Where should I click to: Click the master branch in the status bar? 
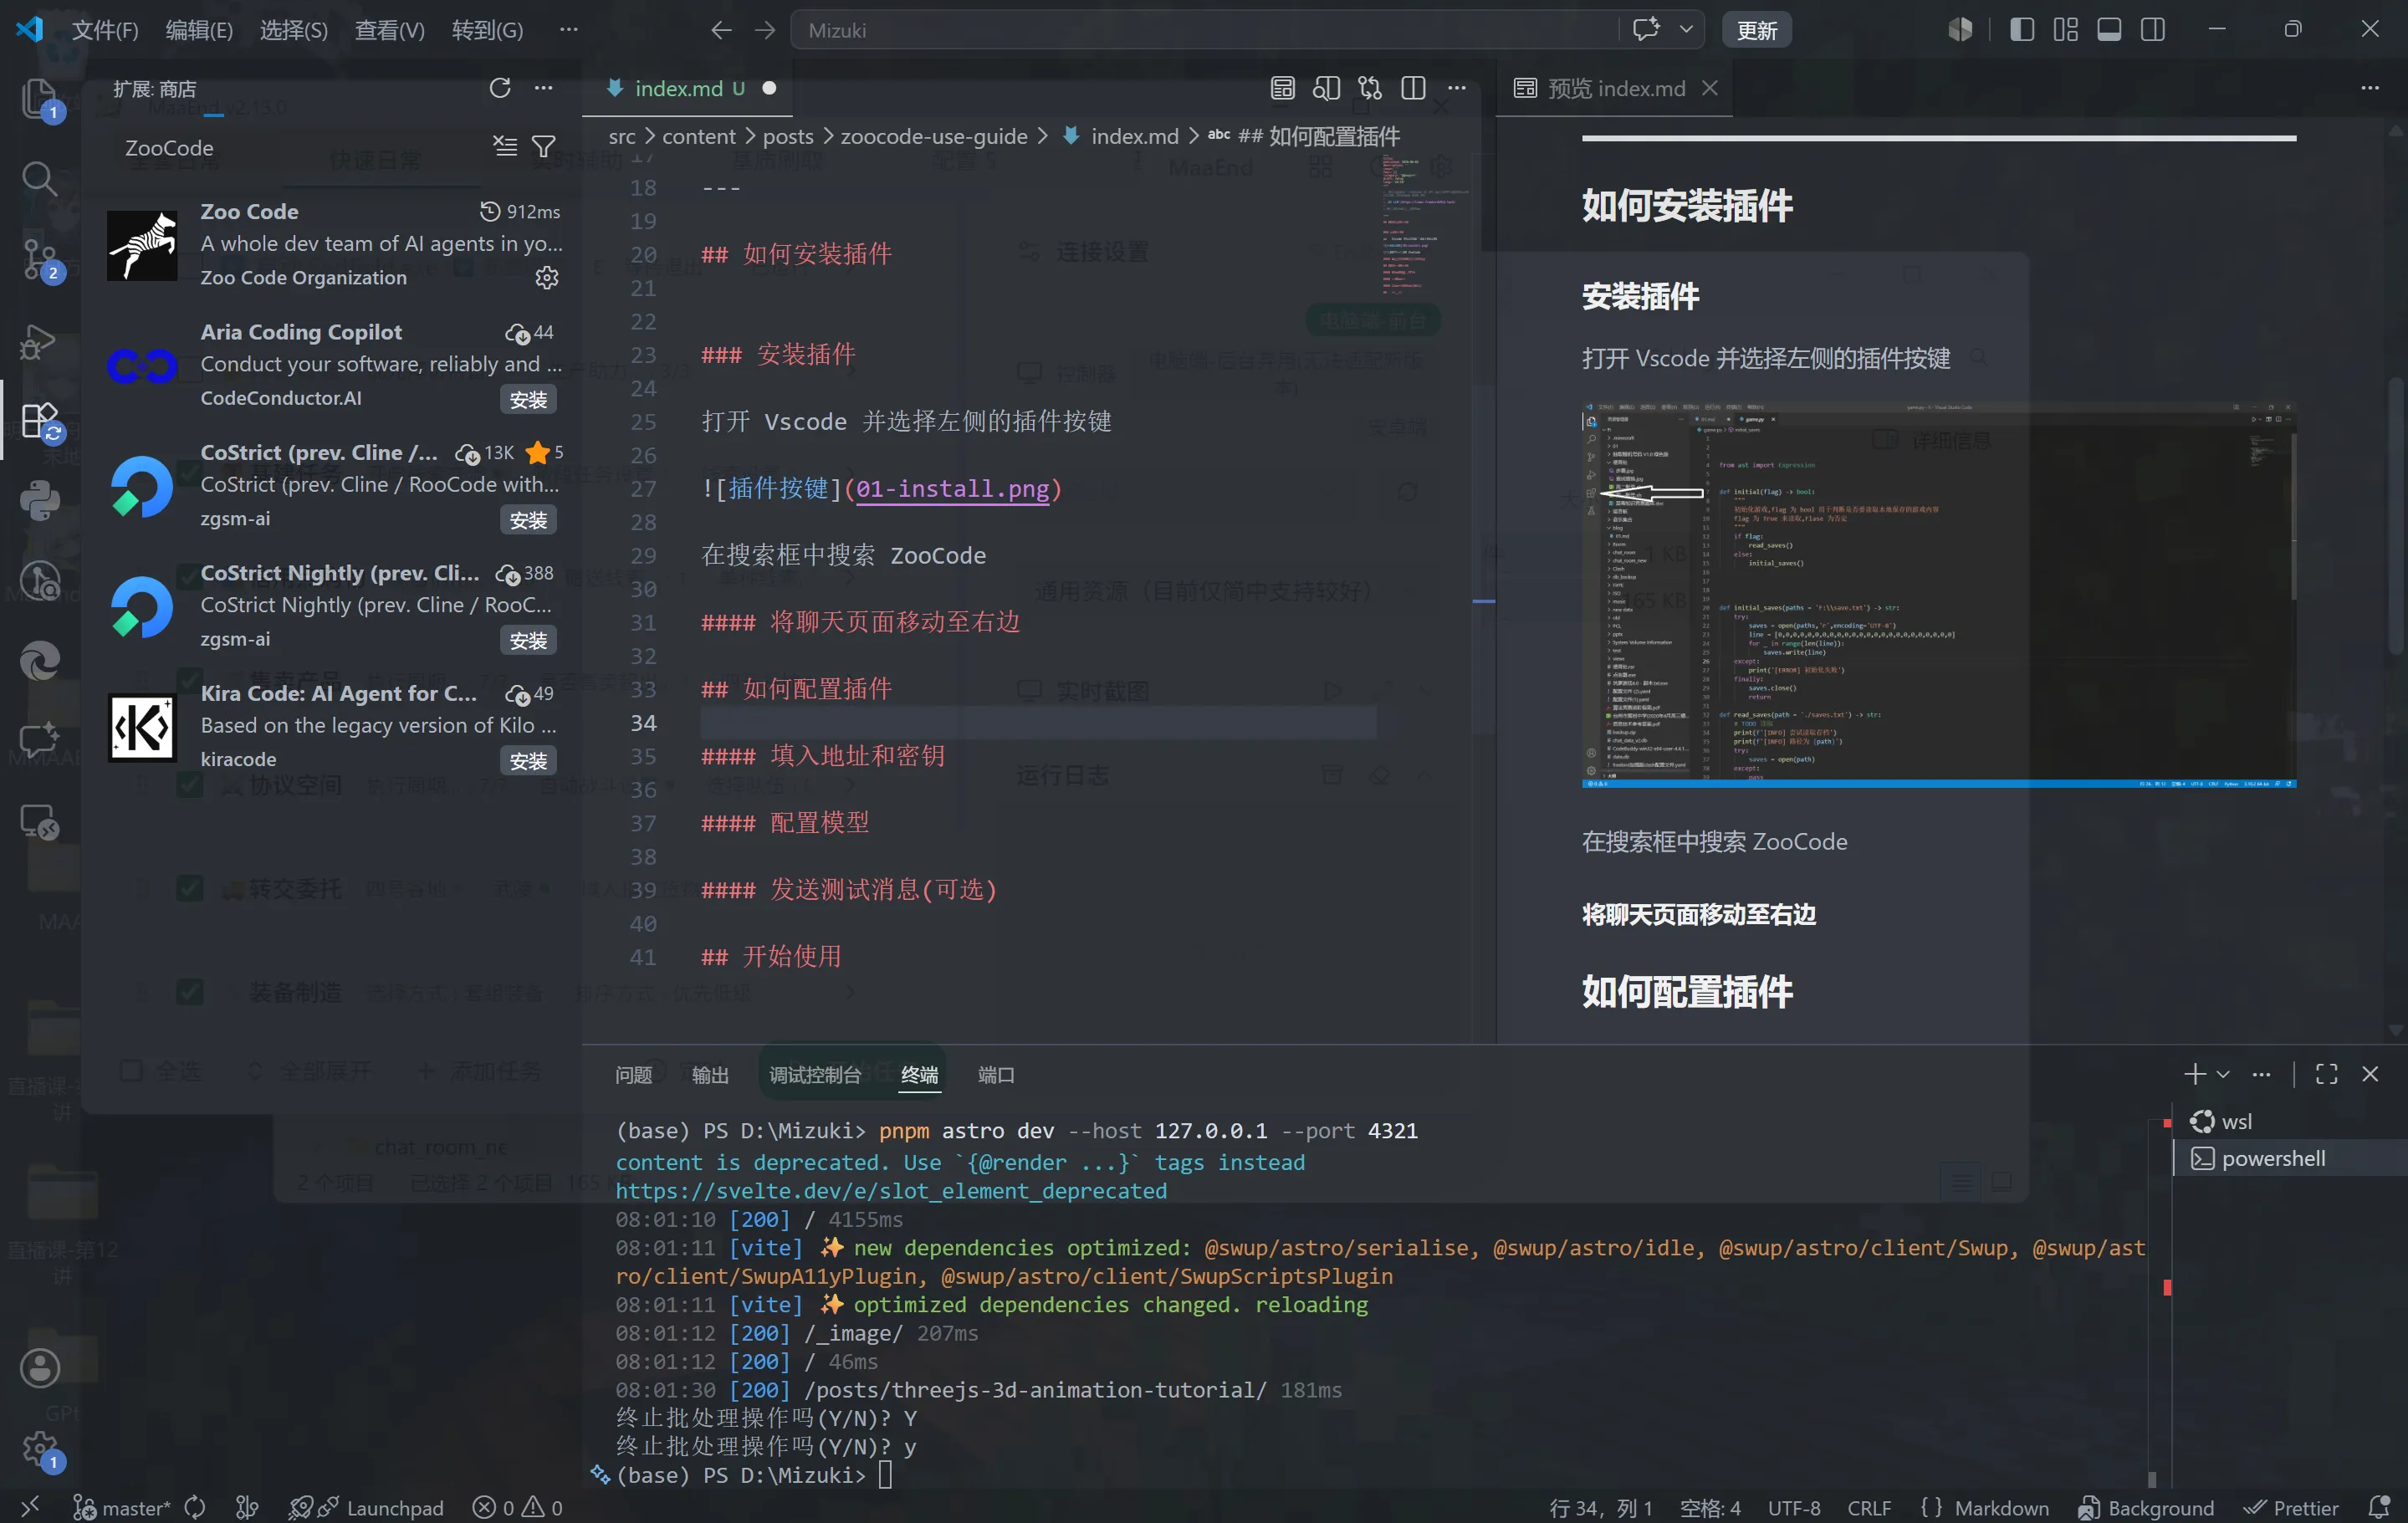pyautogui.click(x=122, y=1507)
